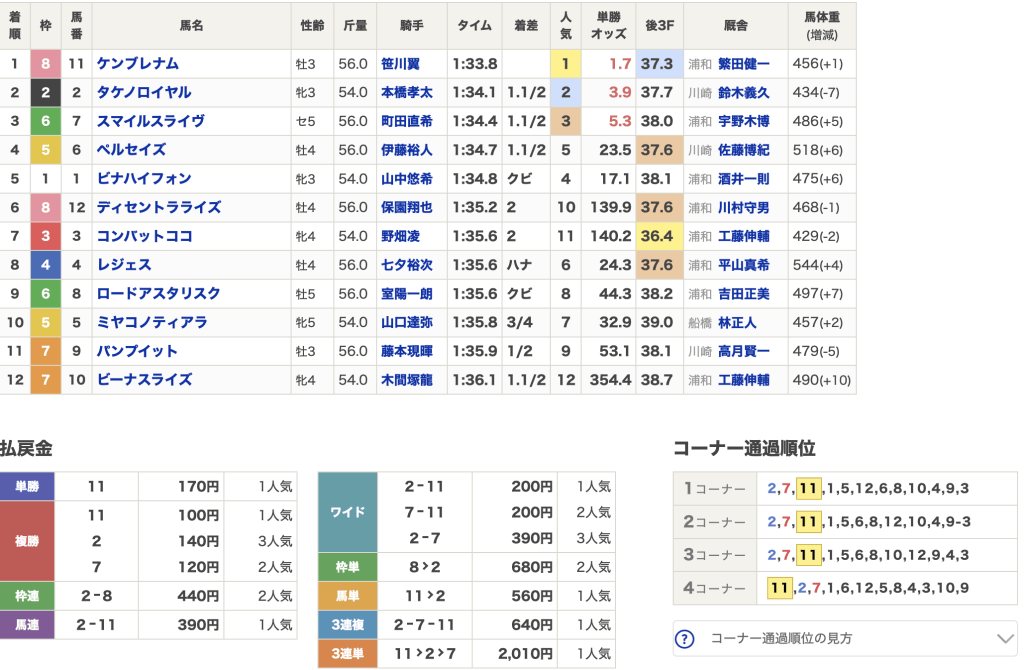
Task: Open horse ディセントラライズ link
Action: (x=159, y=208)
